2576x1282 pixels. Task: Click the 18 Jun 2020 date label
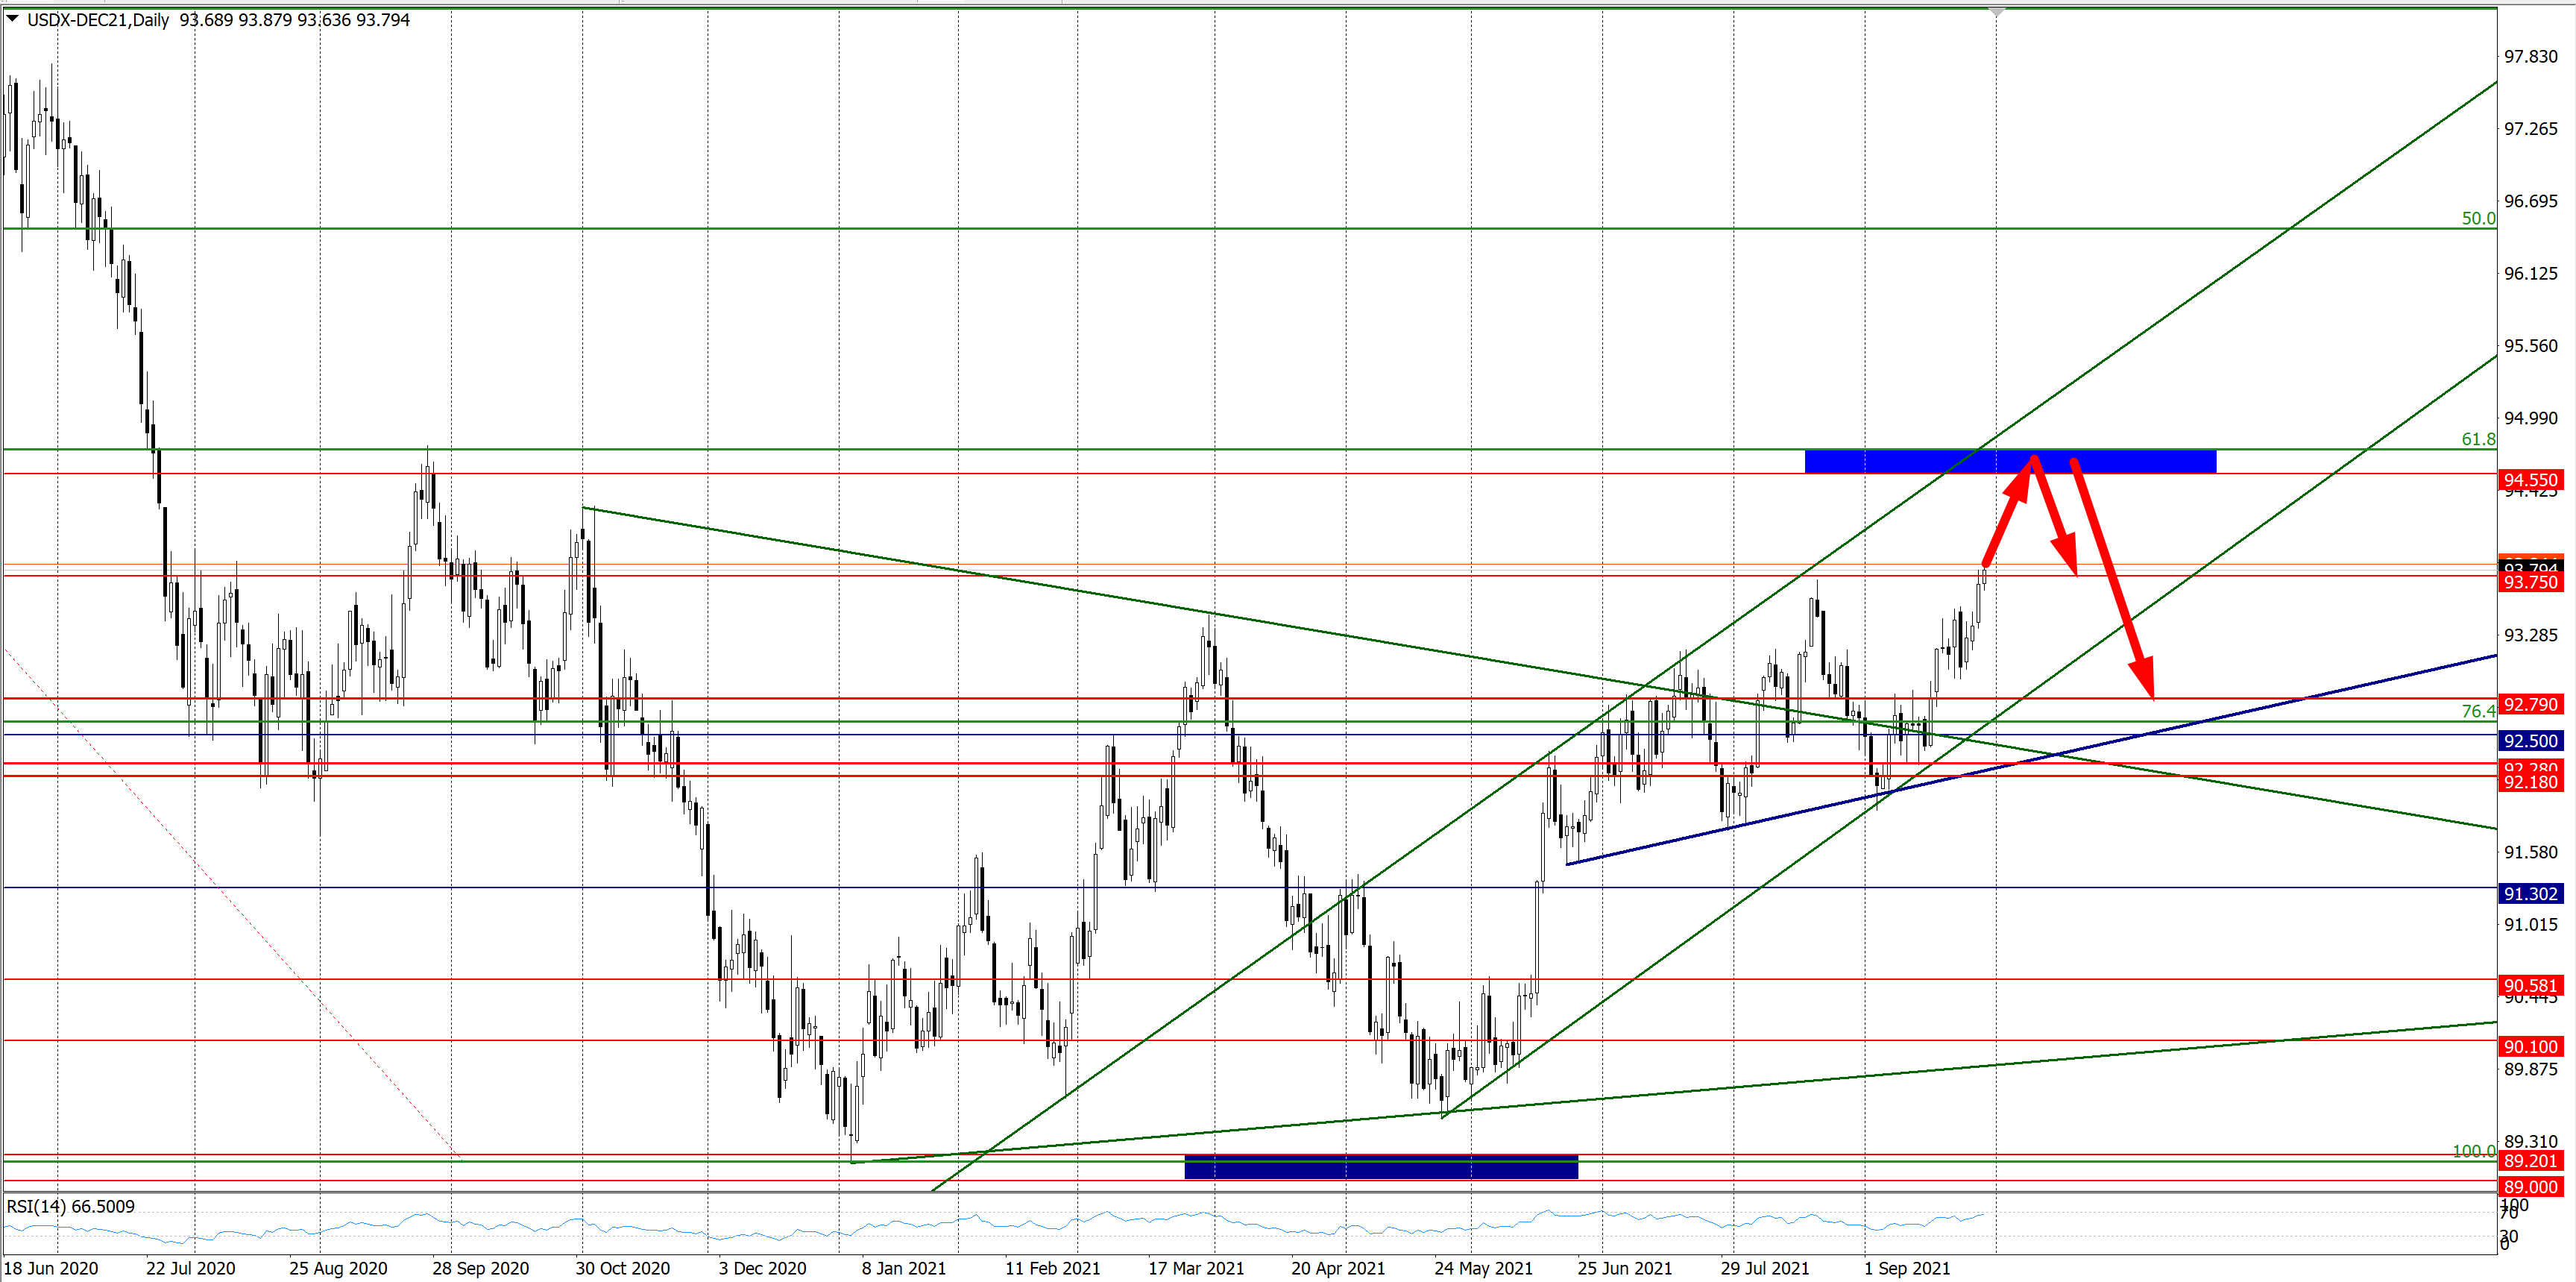[51, 1268]
